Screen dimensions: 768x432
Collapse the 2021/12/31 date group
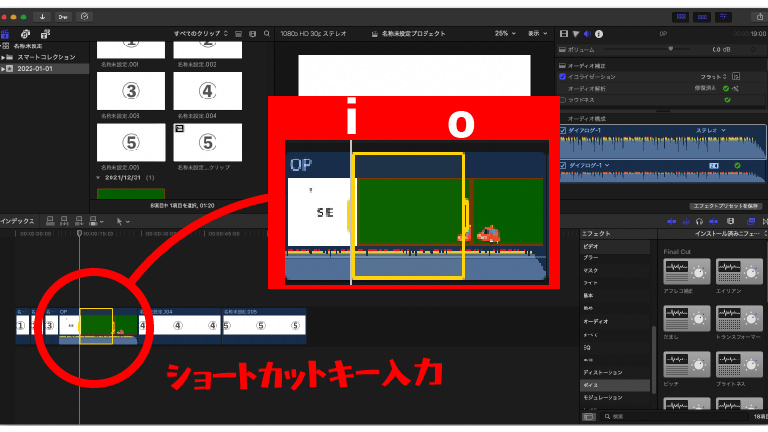[98, 178]
